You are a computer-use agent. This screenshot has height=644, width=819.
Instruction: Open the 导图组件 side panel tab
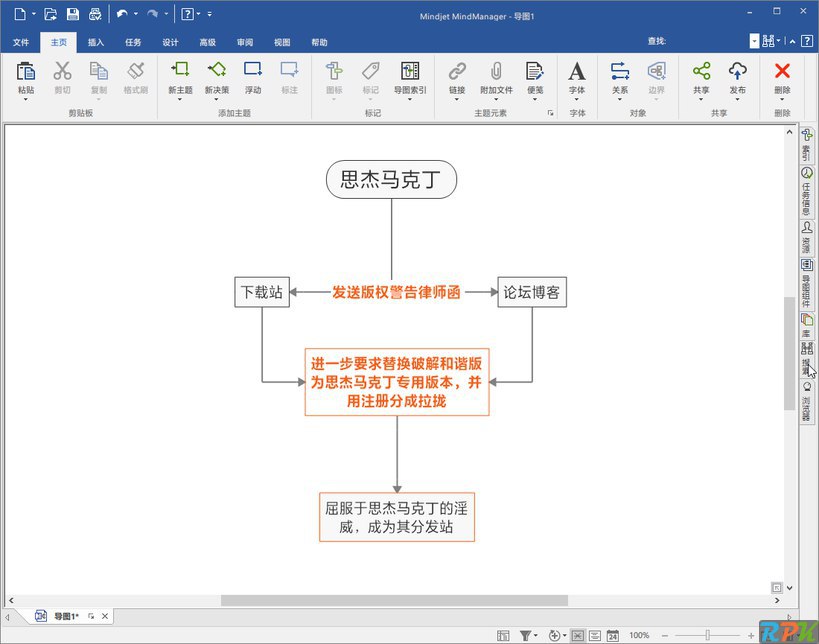coord(806,283)
